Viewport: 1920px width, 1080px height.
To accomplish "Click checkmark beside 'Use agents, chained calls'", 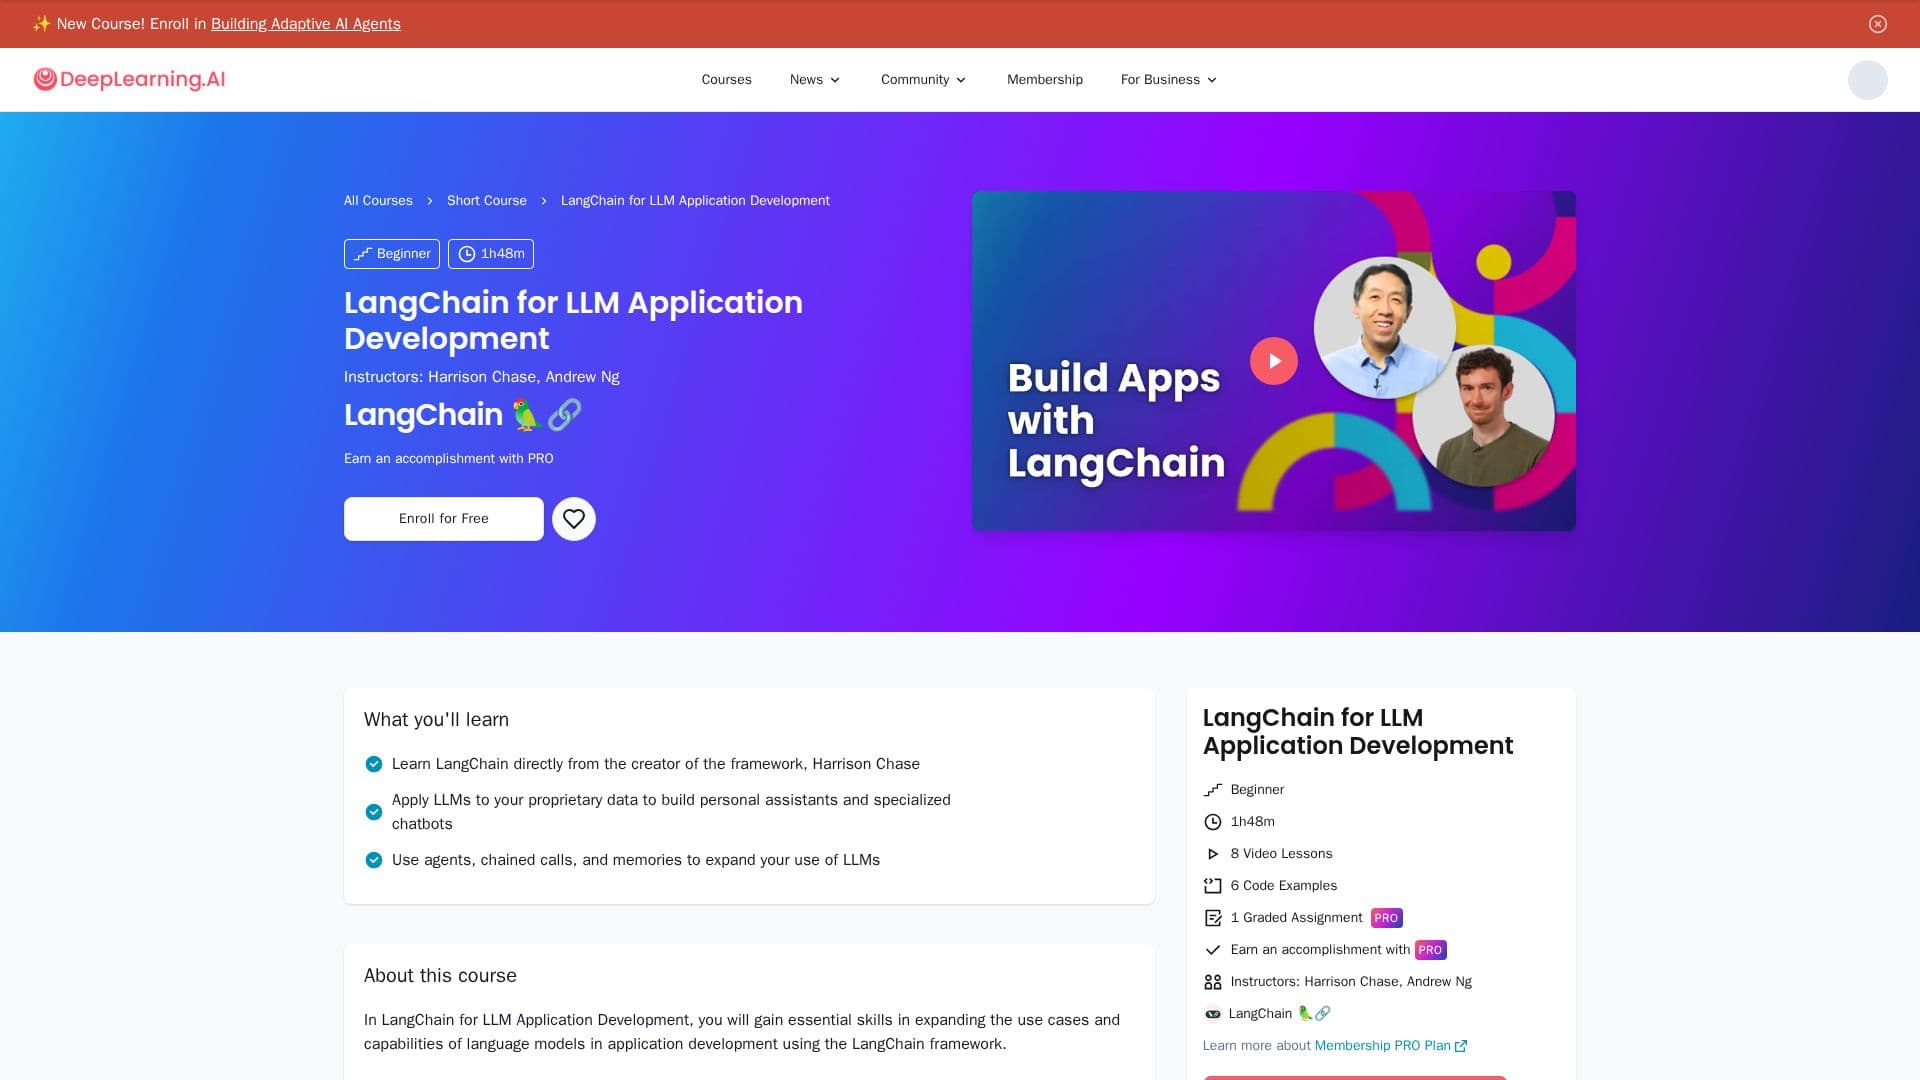I will pos(373,860).
